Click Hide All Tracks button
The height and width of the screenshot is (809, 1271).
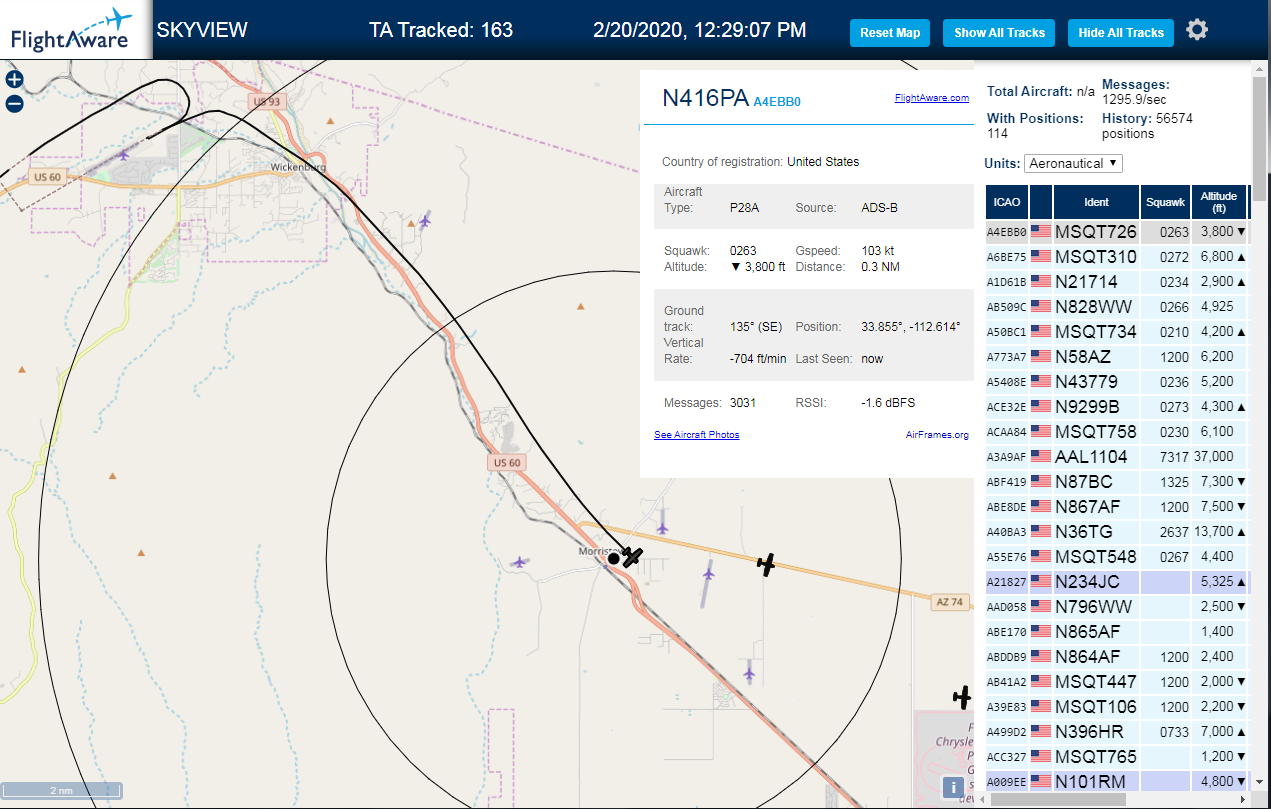click(x=1121, y=32)
